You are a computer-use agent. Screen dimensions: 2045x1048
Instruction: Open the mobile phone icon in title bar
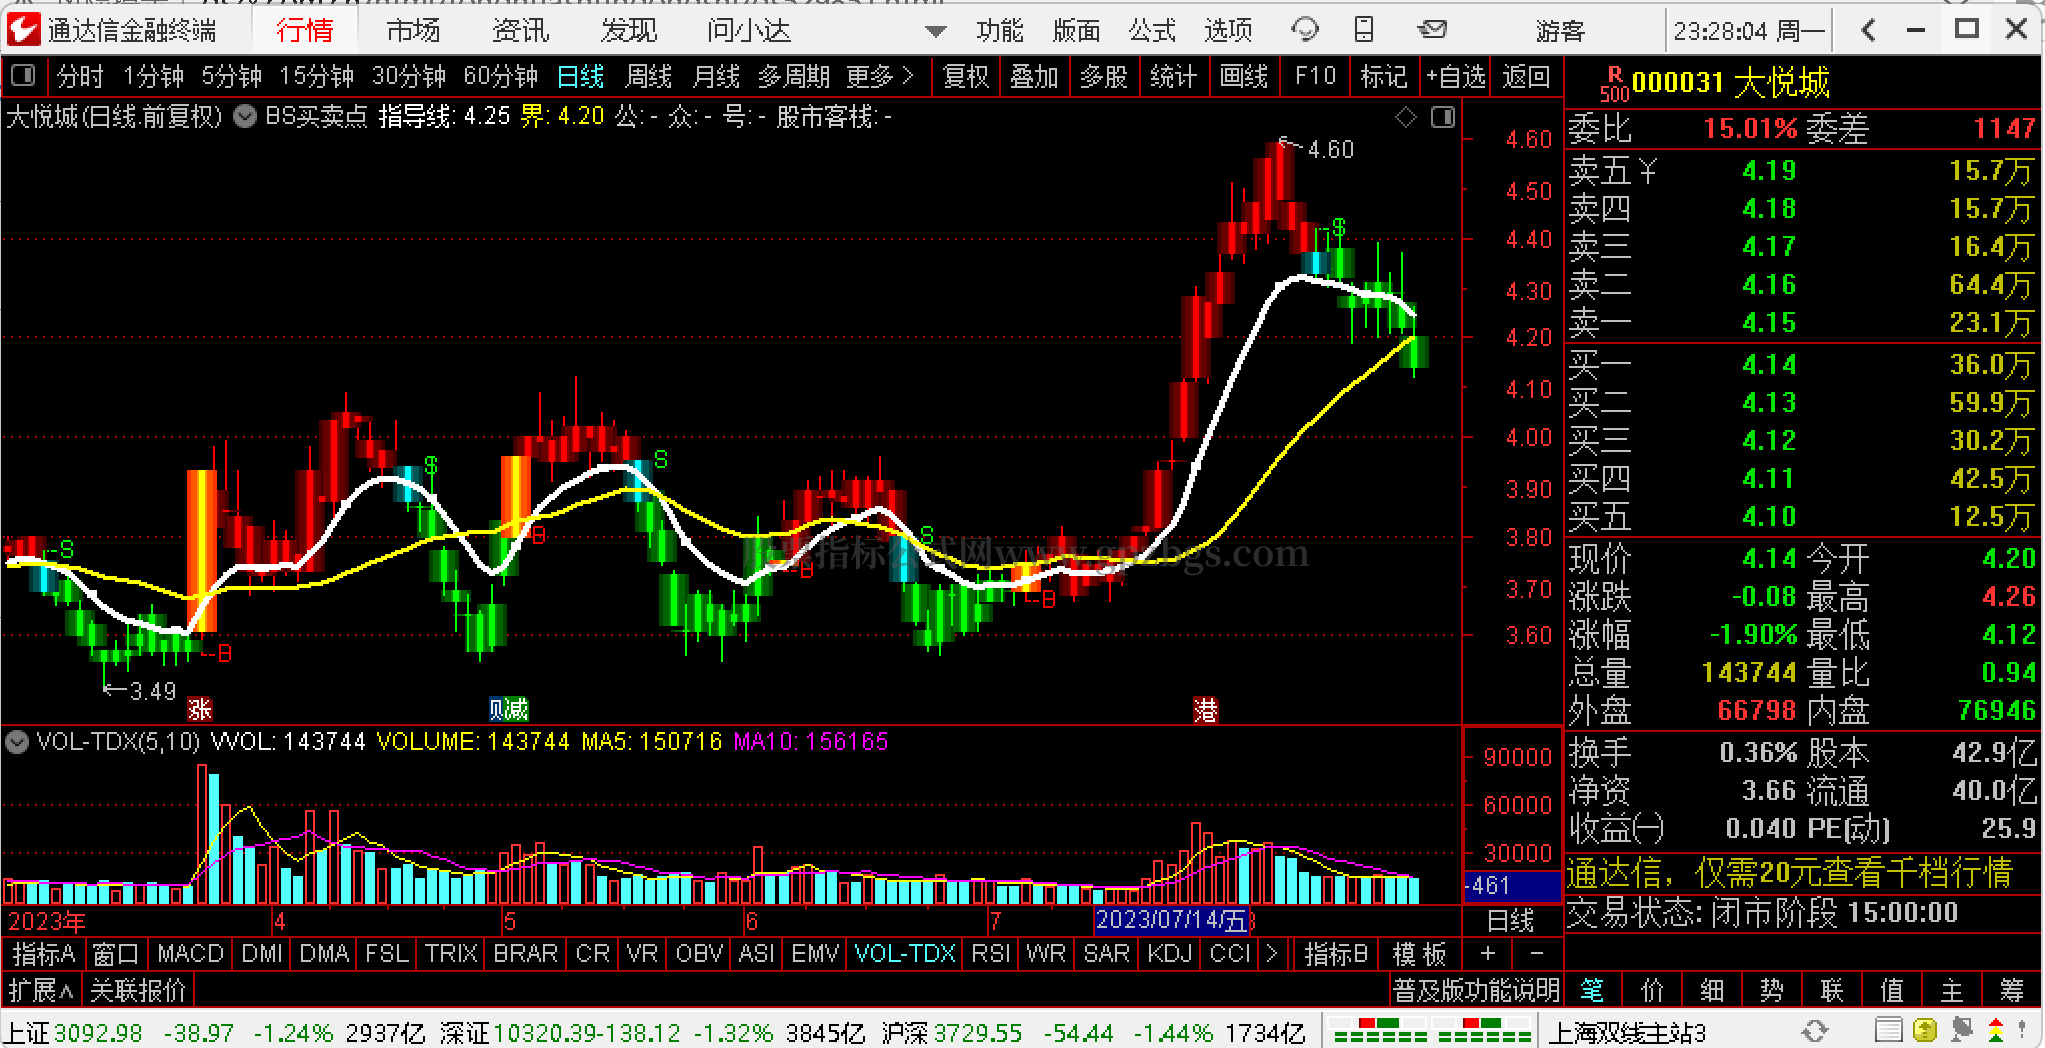tap(1364, 30)
